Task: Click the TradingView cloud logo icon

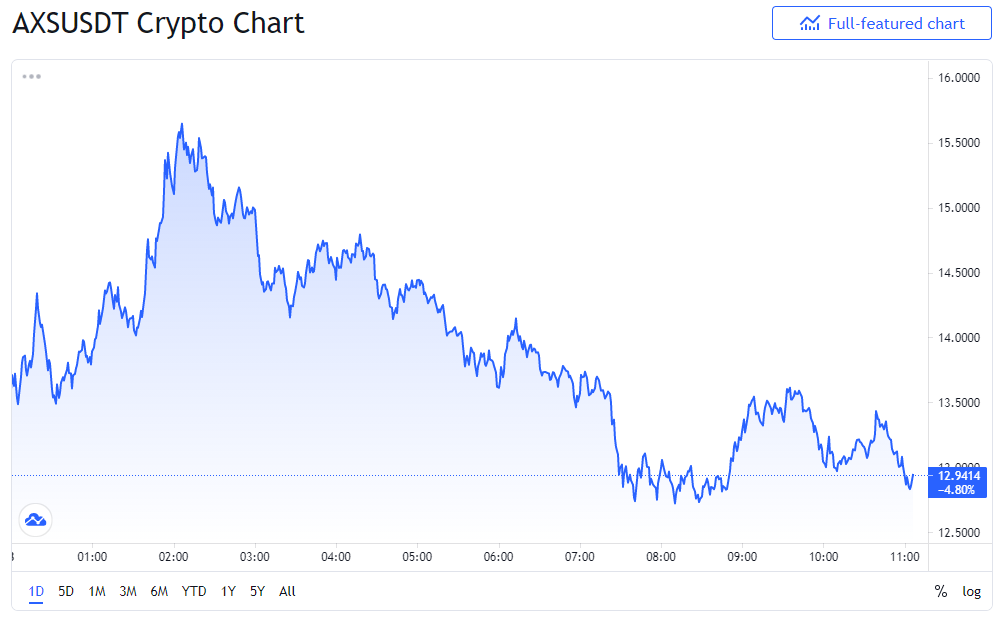Action: [35, 520]
